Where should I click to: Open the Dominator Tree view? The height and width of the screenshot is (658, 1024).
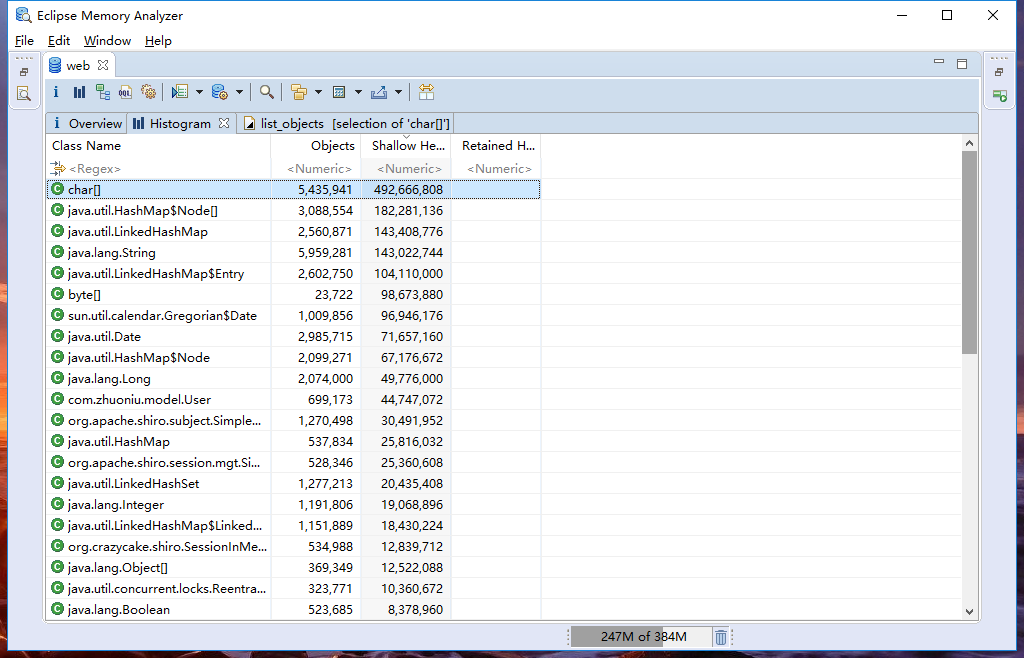click(103, 92)
